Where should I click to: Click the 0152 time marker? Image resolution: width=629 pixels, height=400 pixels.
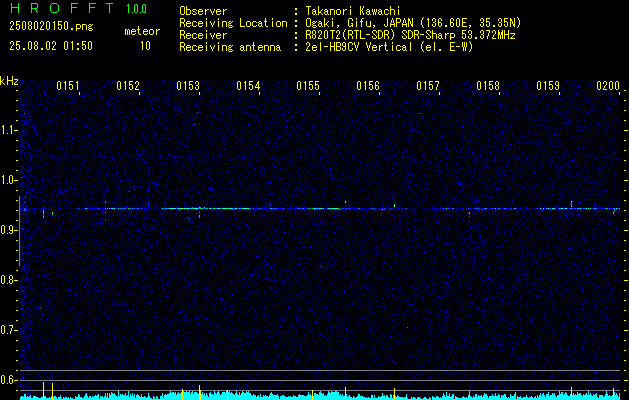pyautogui.click(x=128, y=86)
